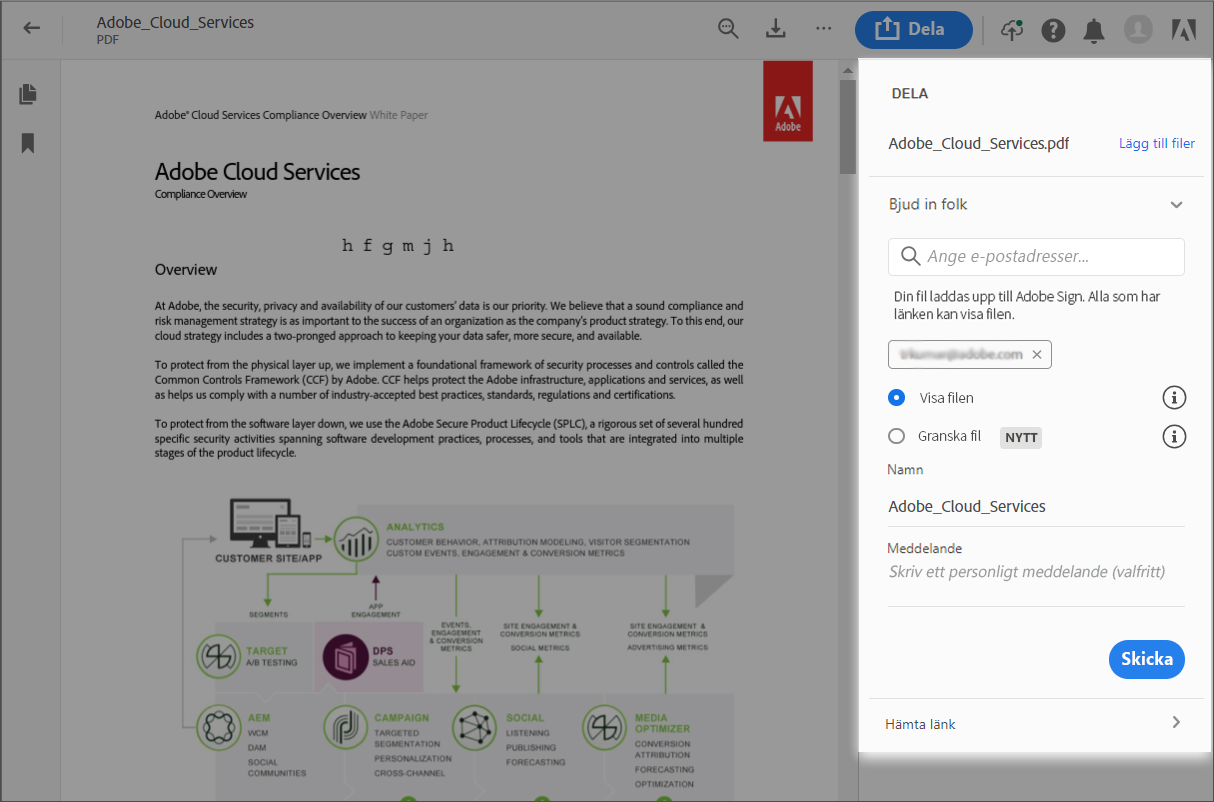Screen dimensions: 1214x802
Task: Click the Adobe Cloud Services document heading
Action: (x=257, y=172)
